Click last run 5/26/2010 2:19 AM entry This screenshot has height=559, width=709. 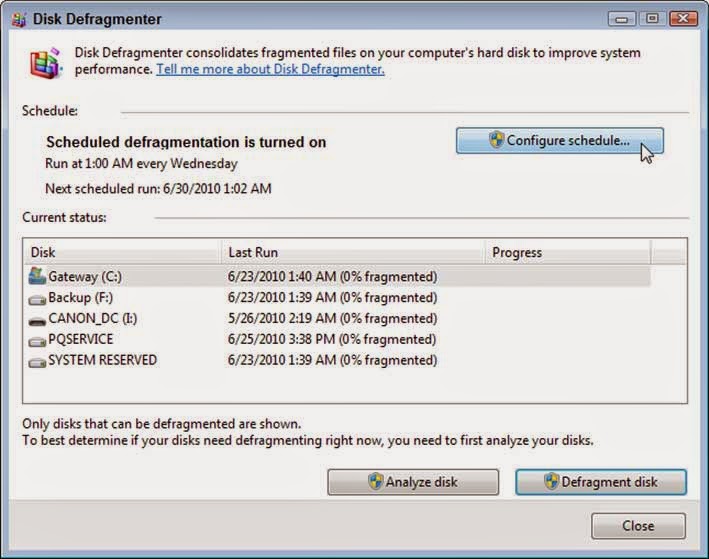tap(332, 318)
